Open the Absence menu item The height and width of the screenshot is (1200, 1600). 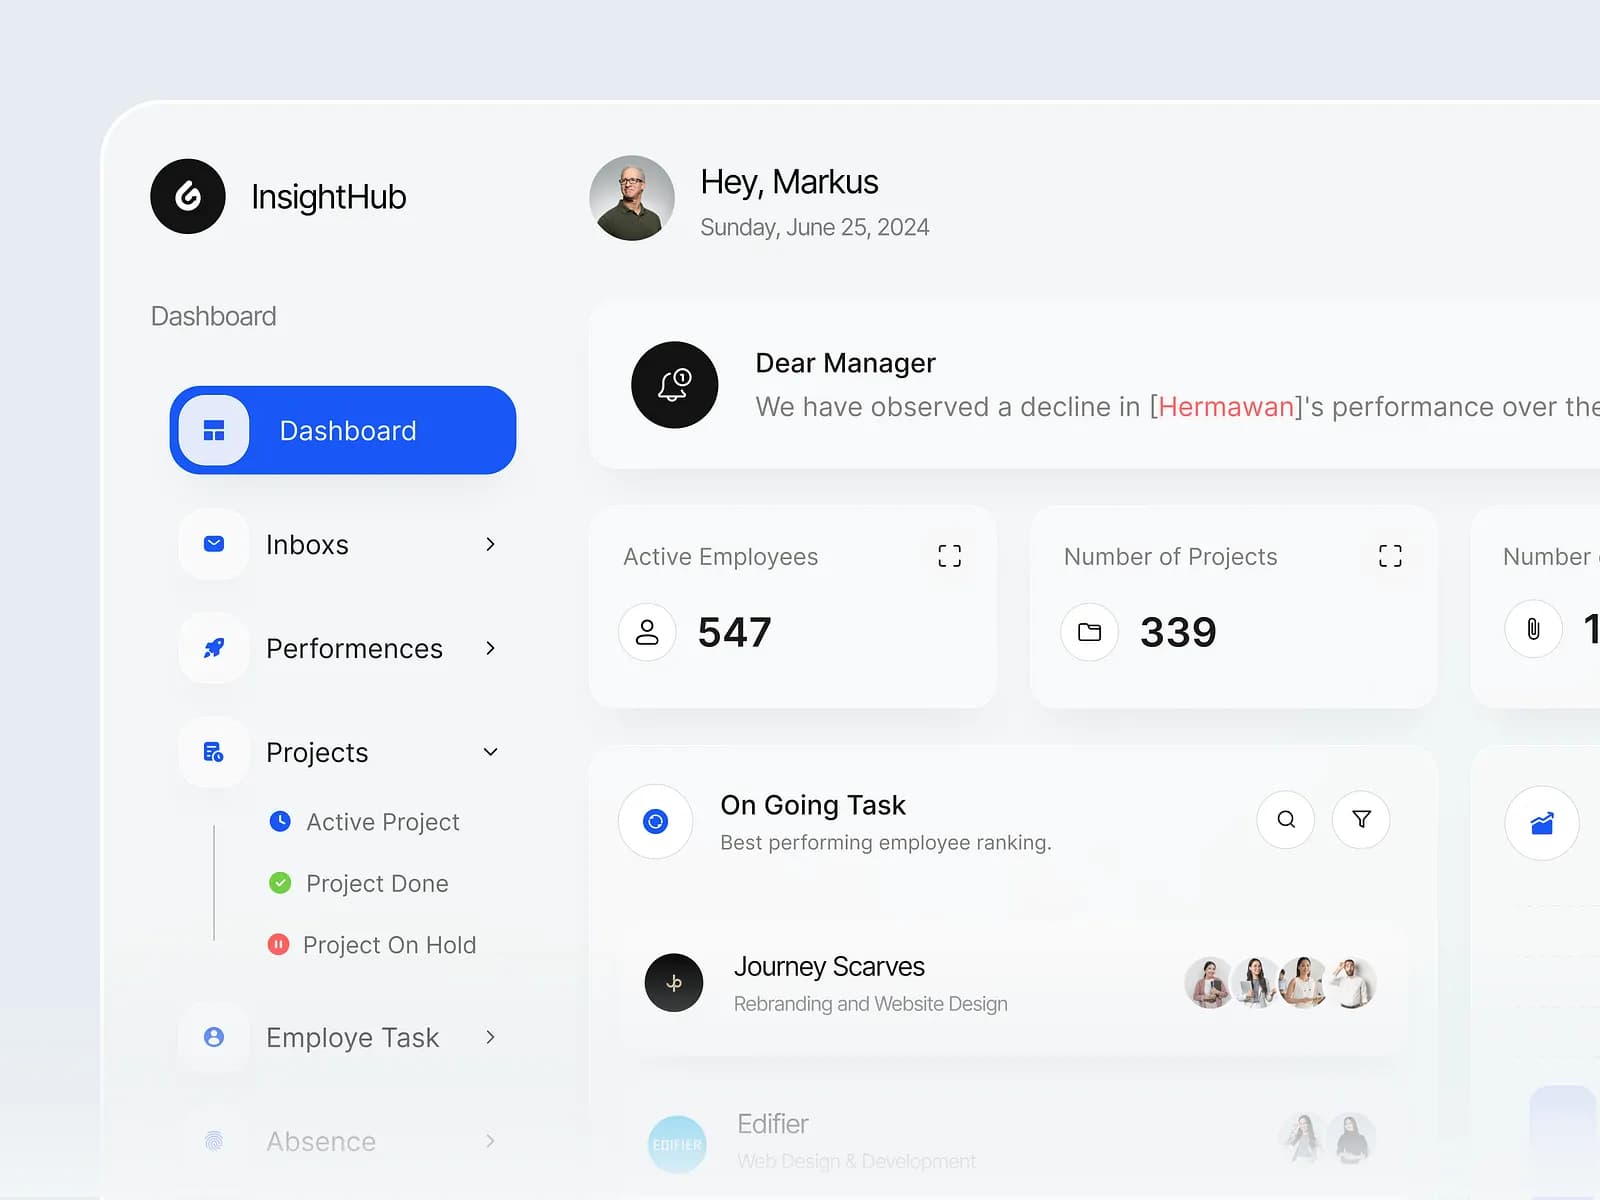point(343,1141)
